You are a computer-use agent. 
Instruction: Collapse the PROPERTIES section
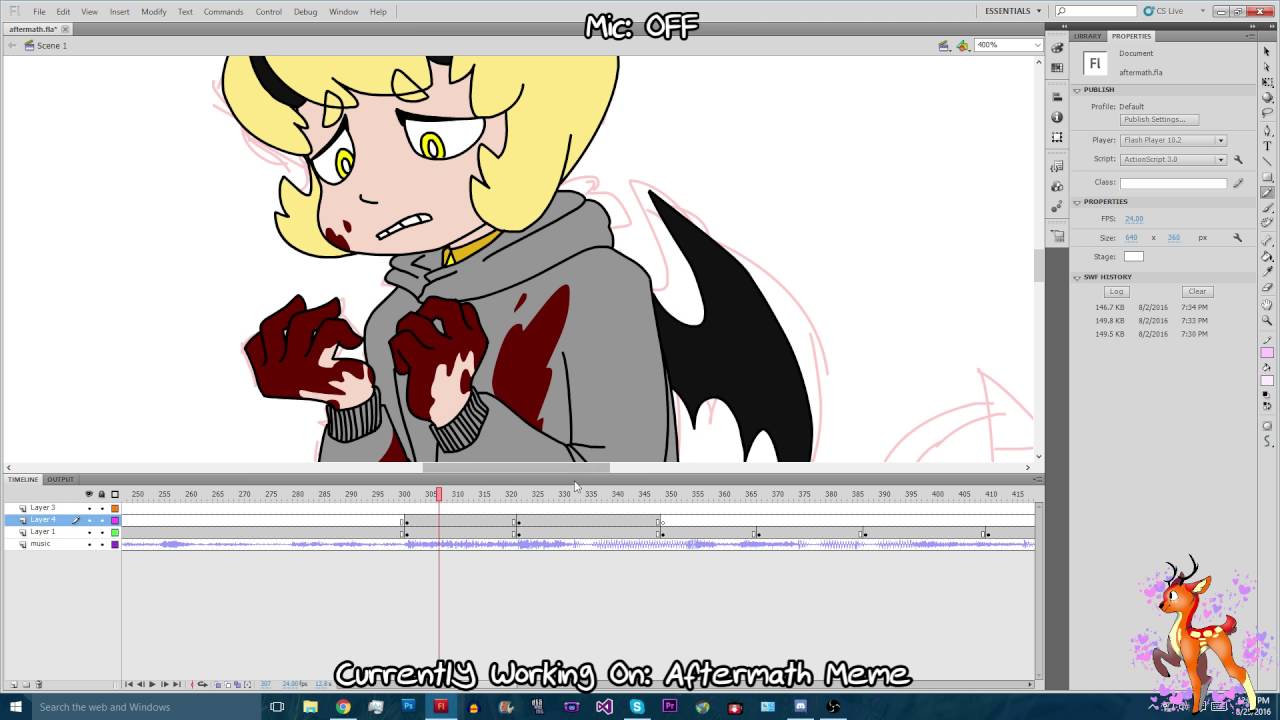pyautogui.click(x=1077, y=202)
